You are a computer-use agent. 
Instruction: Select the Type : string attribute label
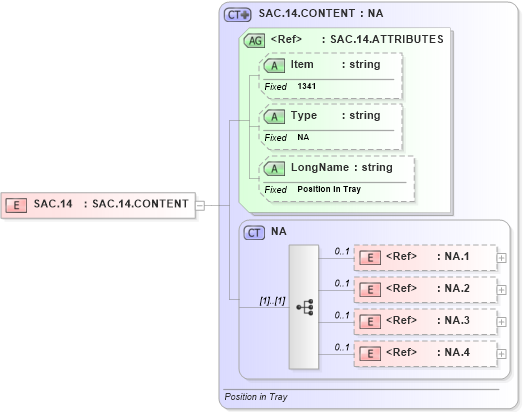click(x=335, y=115)
